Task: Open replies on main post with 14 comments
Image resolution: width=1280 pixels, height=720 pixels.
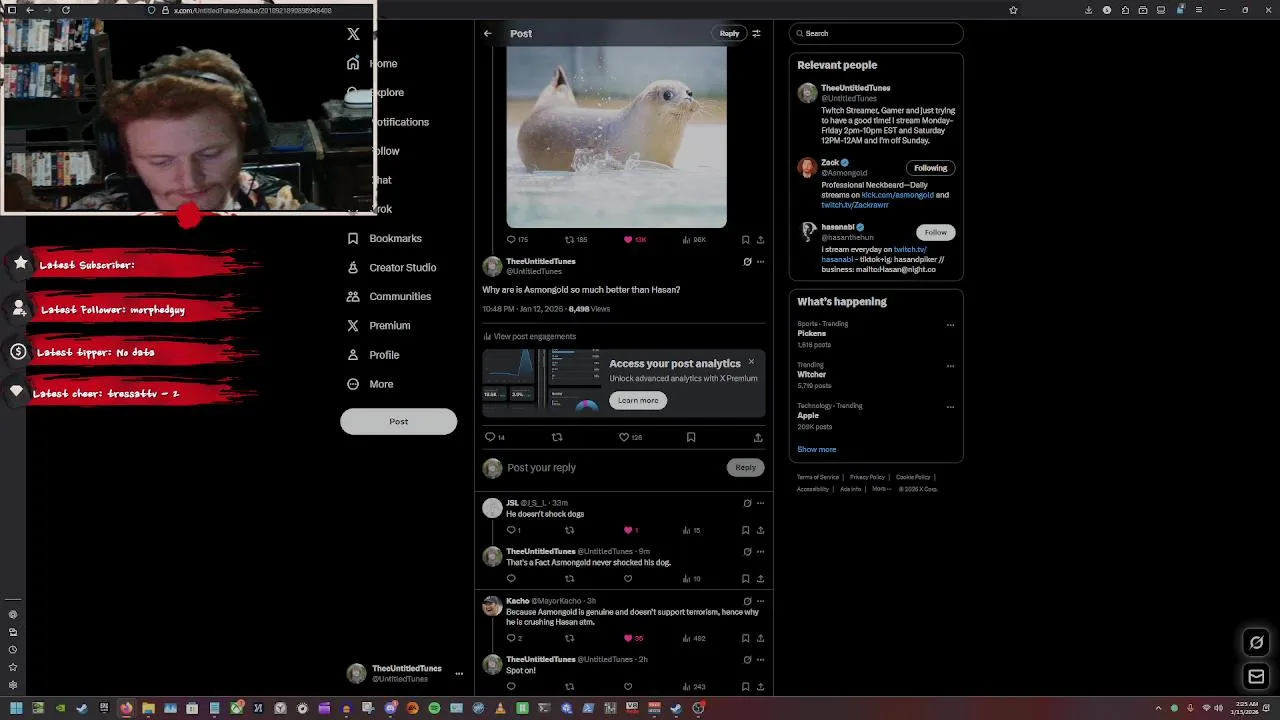Action: tap(494, 437)
